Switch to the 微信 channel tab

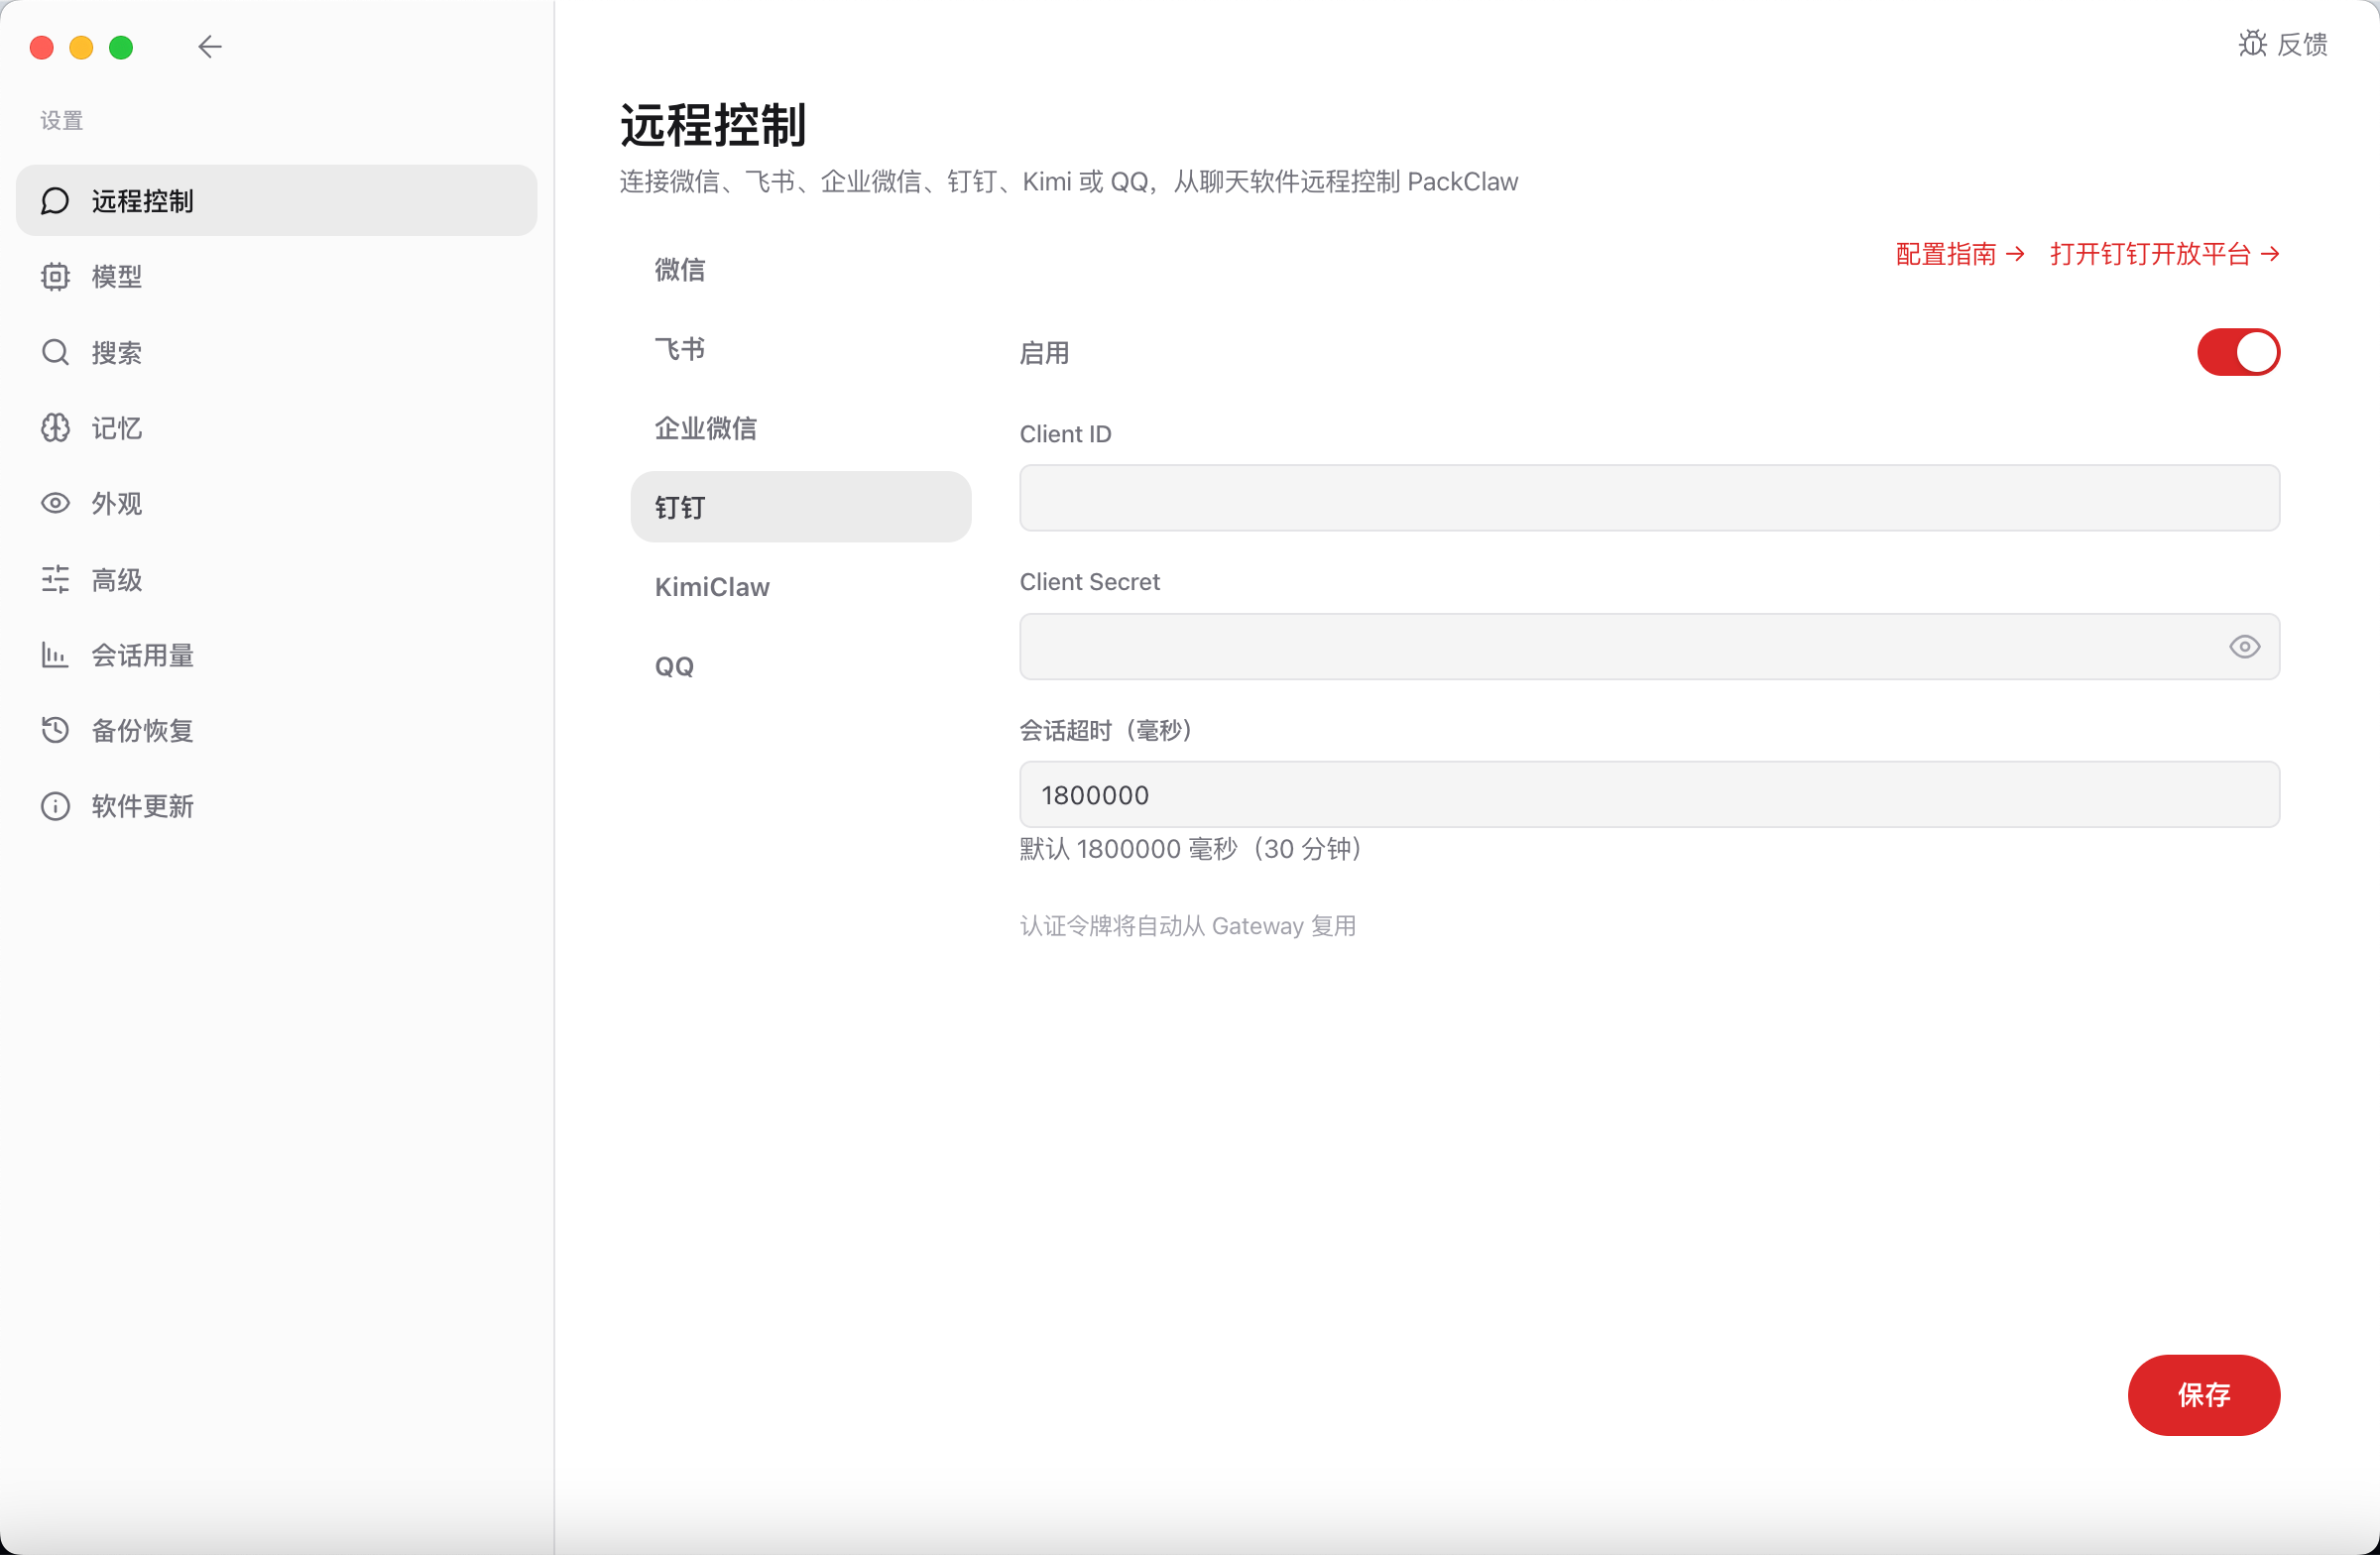pyautogui.click(x=800, y=270)
